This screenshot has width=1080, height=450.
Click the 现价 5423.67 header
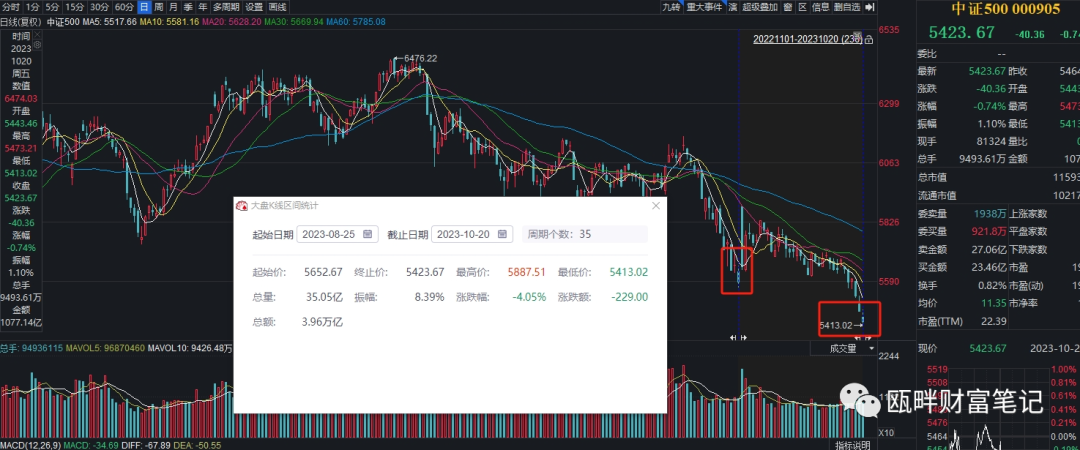961,349
